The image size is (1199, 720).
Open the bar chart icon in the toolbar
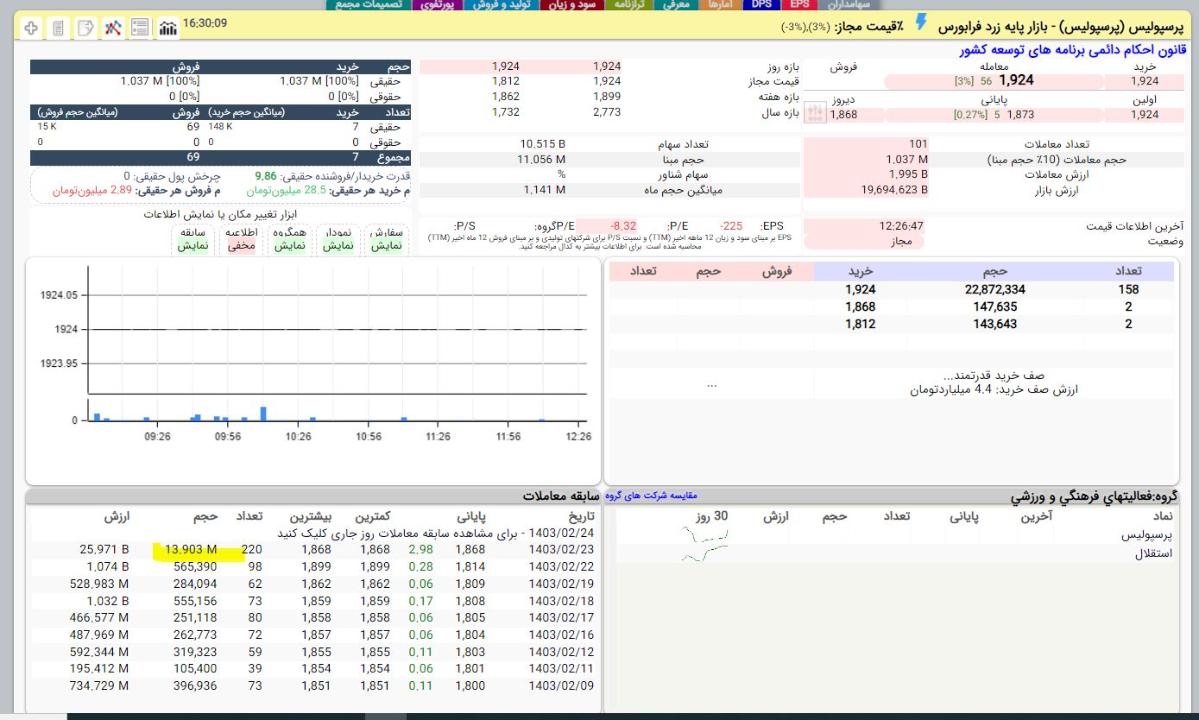pyautogui.click(x=166, y=27)
